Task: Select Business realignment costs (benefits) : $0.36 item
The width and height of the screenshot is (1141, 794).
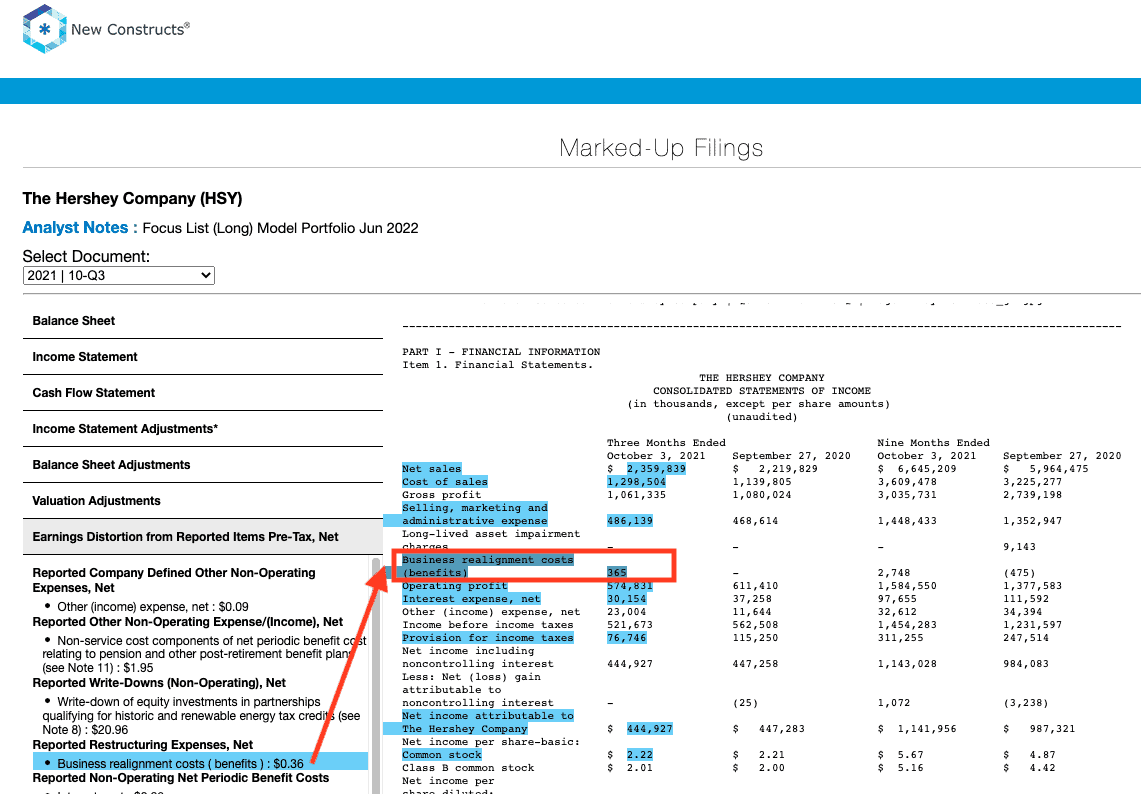Action: 201,763
